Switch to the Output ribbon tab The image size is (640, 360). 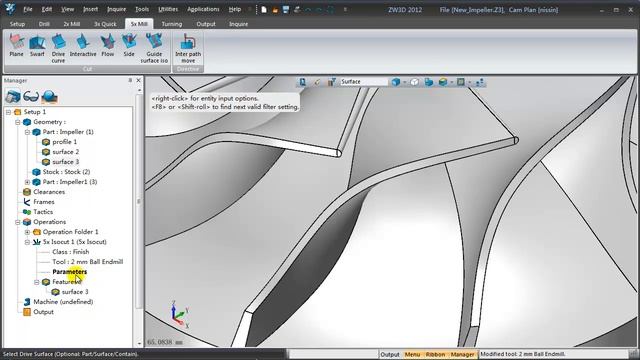[206, 24]
